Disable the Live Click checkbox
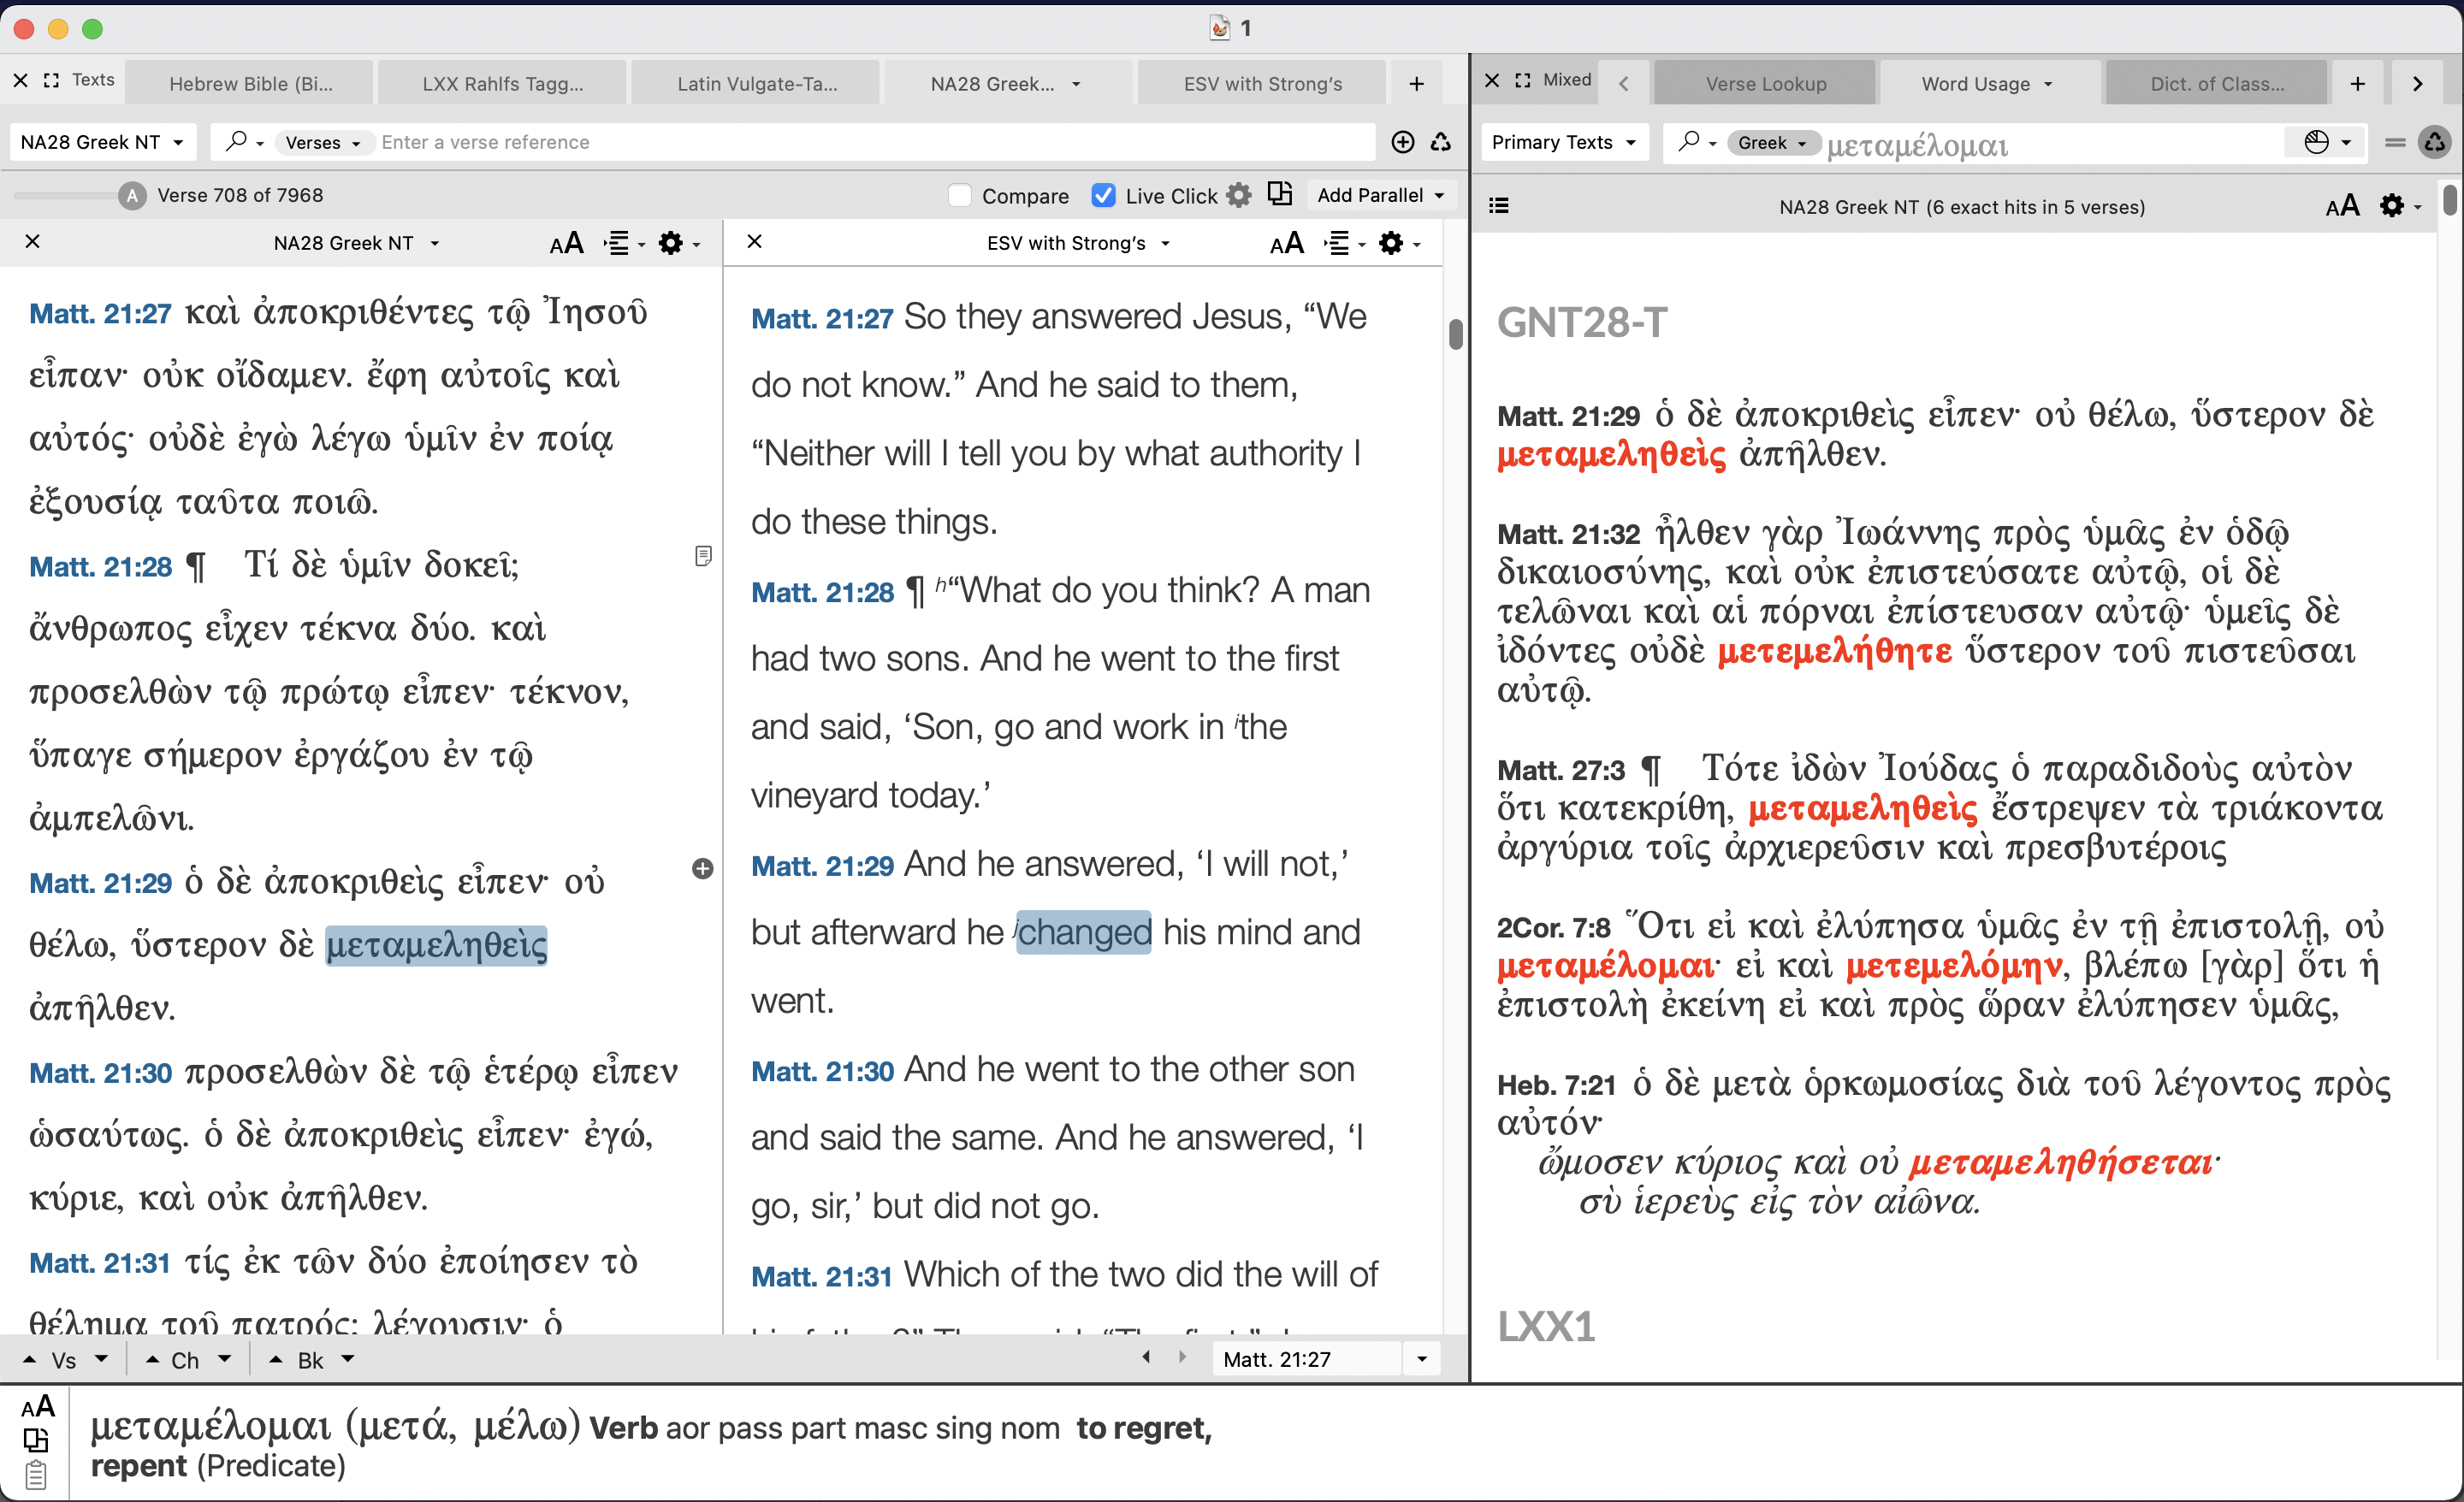Screen dimensions: 2464x1502 [1103, 195]
